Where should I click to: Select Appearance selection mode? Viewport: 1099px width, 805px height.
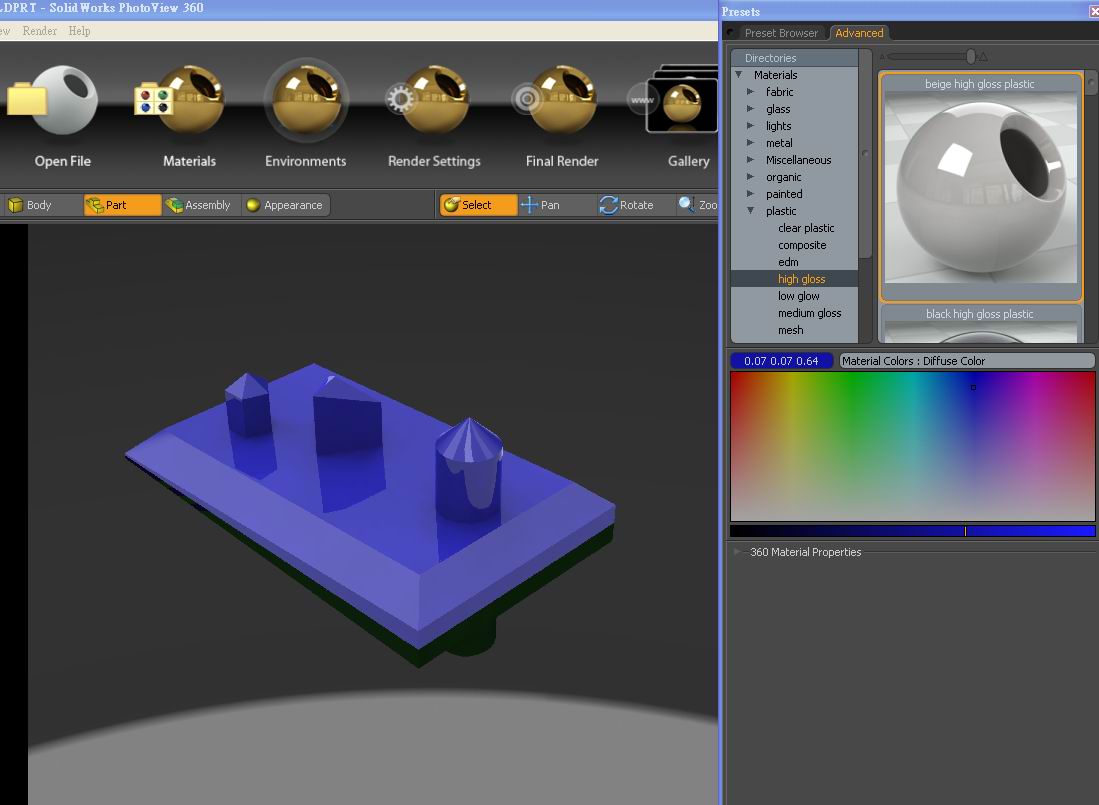286,205
